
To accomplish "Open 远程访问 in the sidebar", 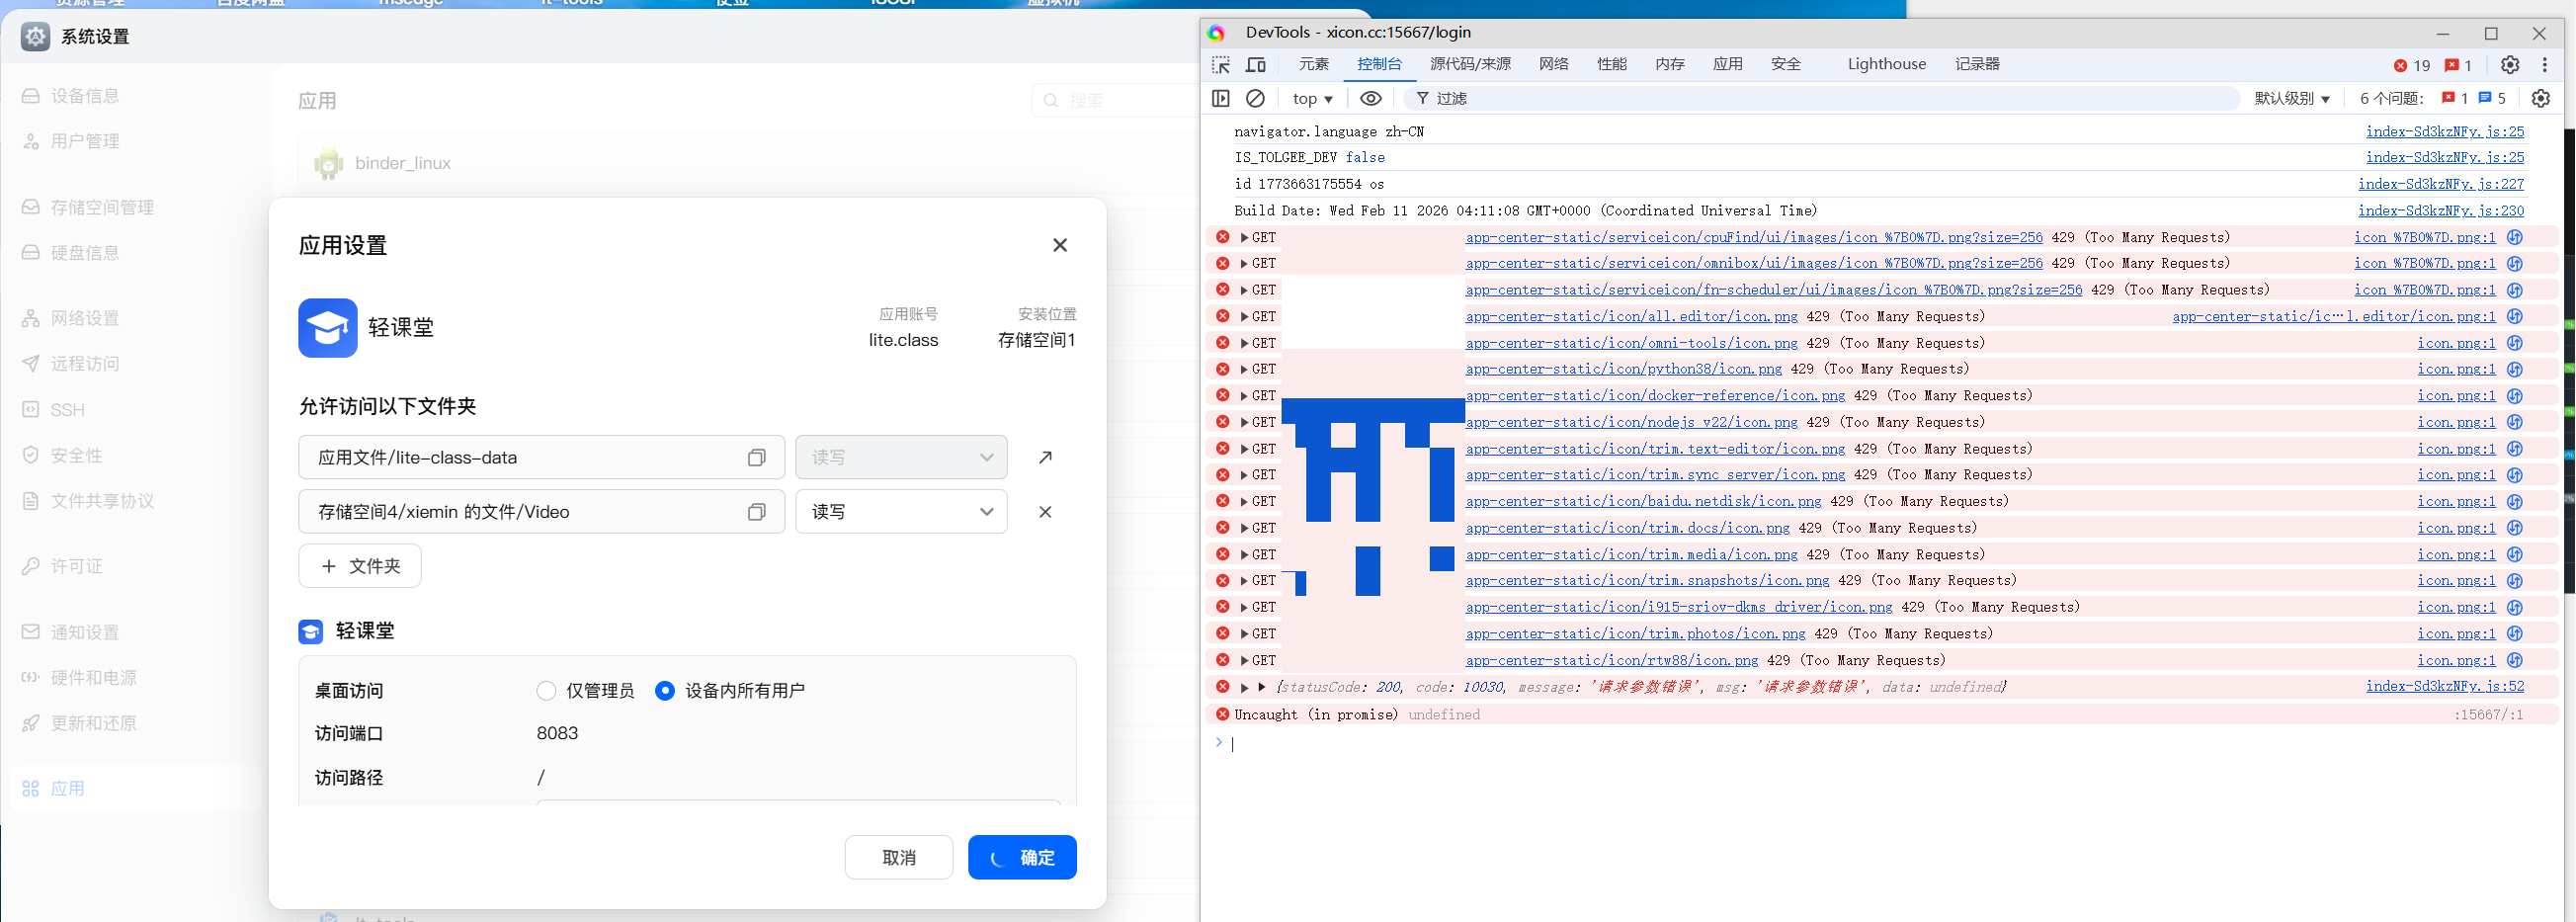I will pos(85,363).
